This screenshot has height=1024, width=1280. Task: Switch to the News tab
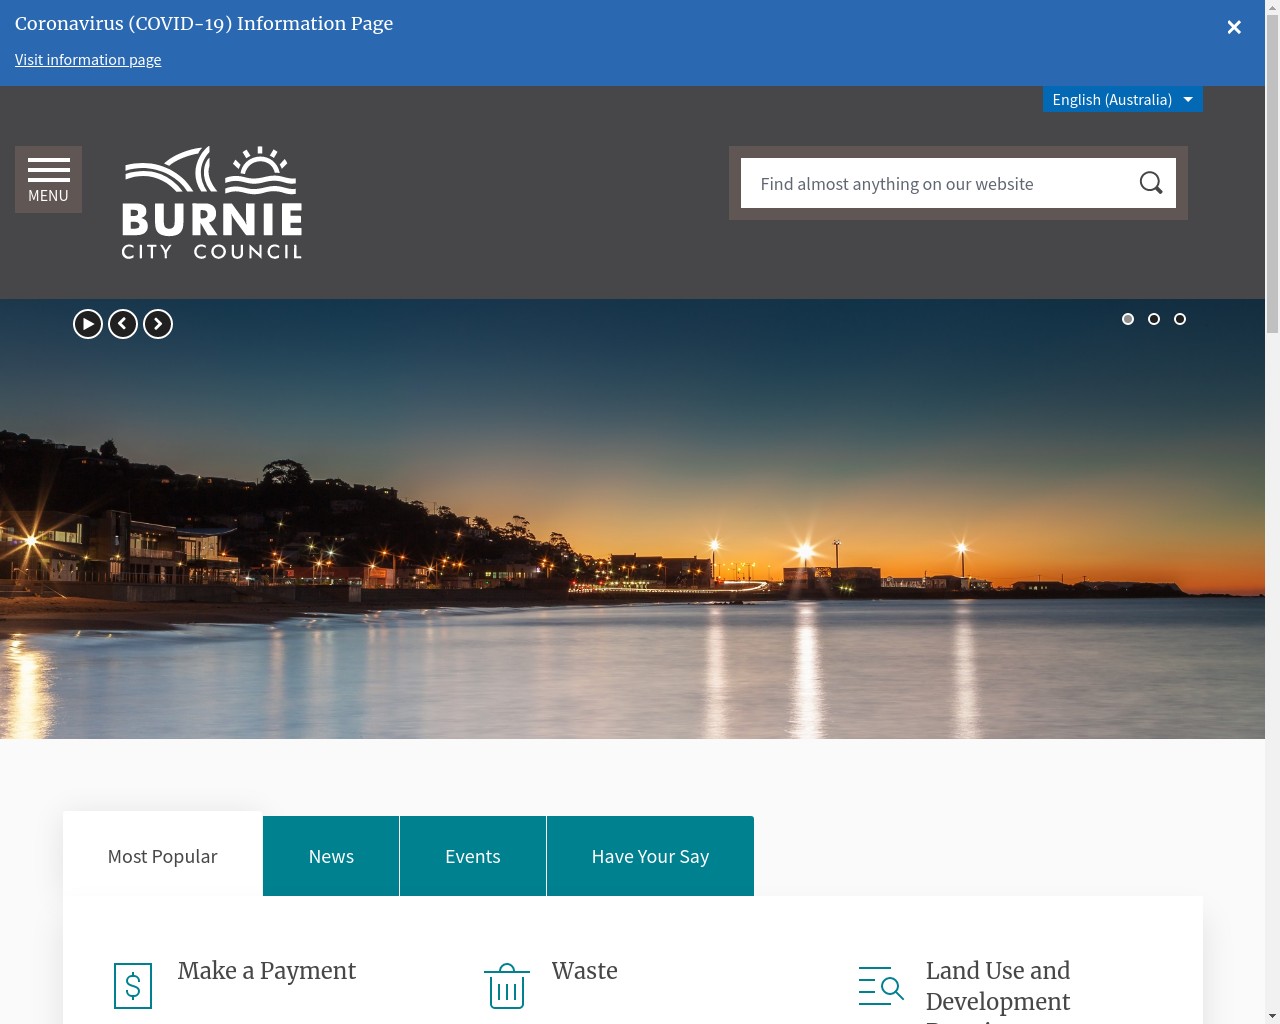pos(331,856)
